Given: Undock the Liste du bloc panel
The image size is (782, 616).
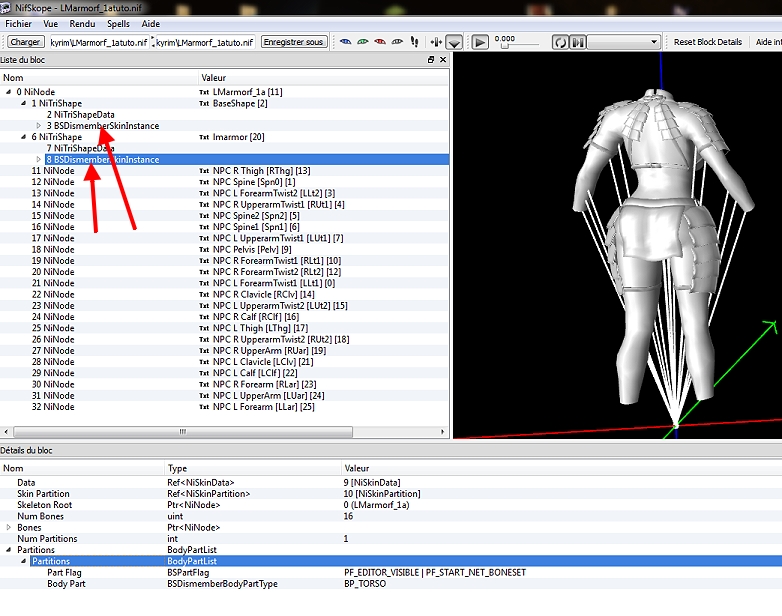Looking at the screenshot, I should click(x=431, y=60).
